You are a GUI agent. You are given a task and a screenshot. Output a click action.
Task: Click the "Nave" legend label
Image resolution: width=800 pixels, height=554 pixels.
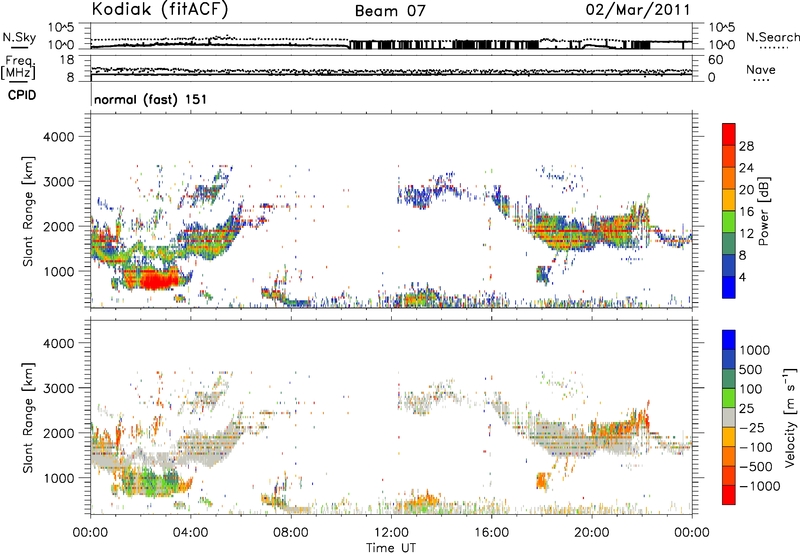point(761,70)
